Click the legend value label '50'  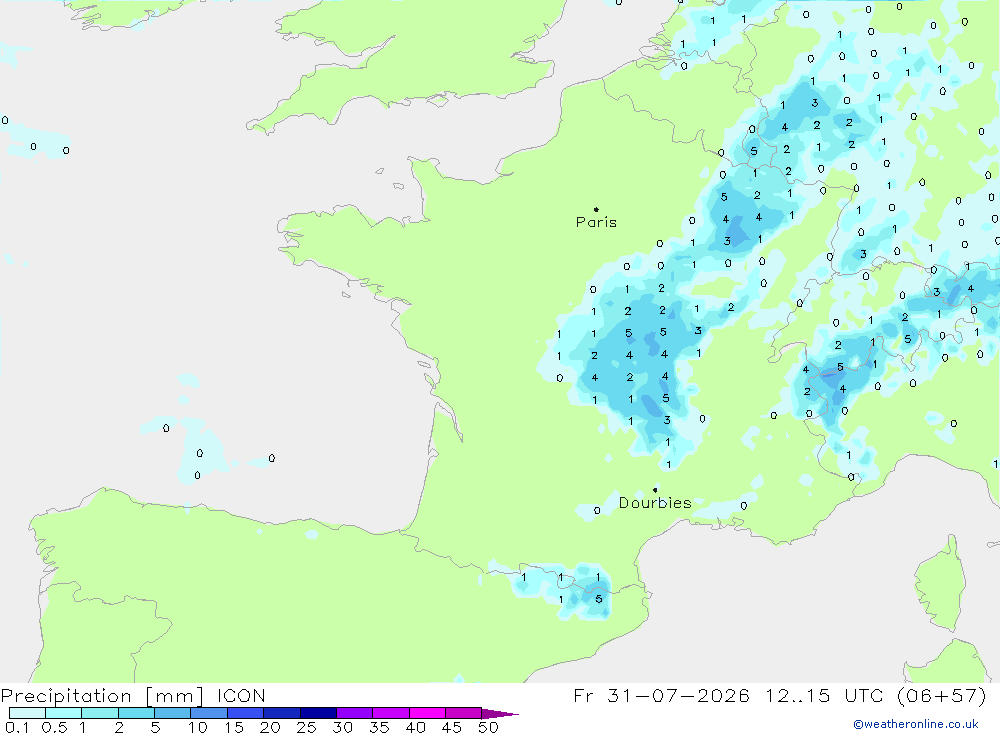(x=489, y=727)
